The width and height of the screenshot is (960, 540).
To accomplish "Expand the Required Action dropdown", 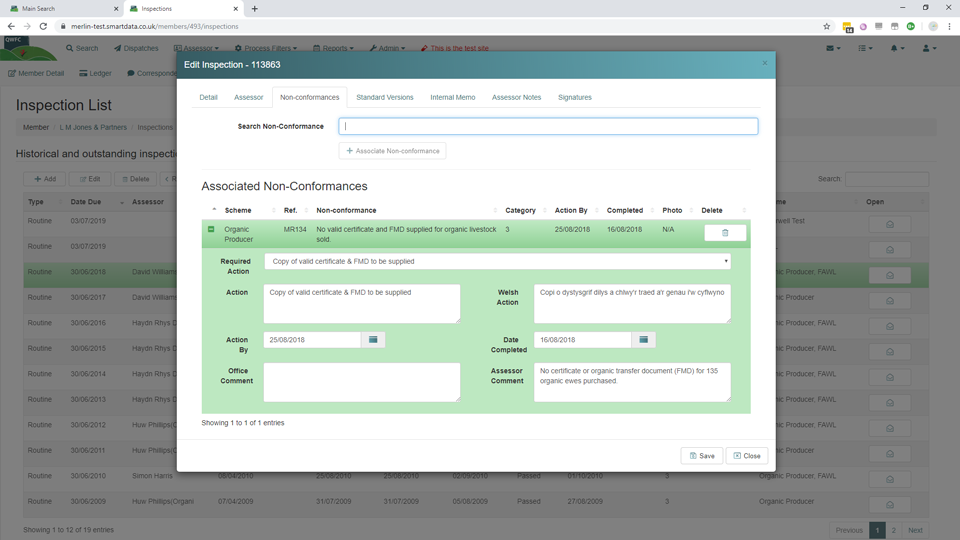I will click(x=497, y=261).
